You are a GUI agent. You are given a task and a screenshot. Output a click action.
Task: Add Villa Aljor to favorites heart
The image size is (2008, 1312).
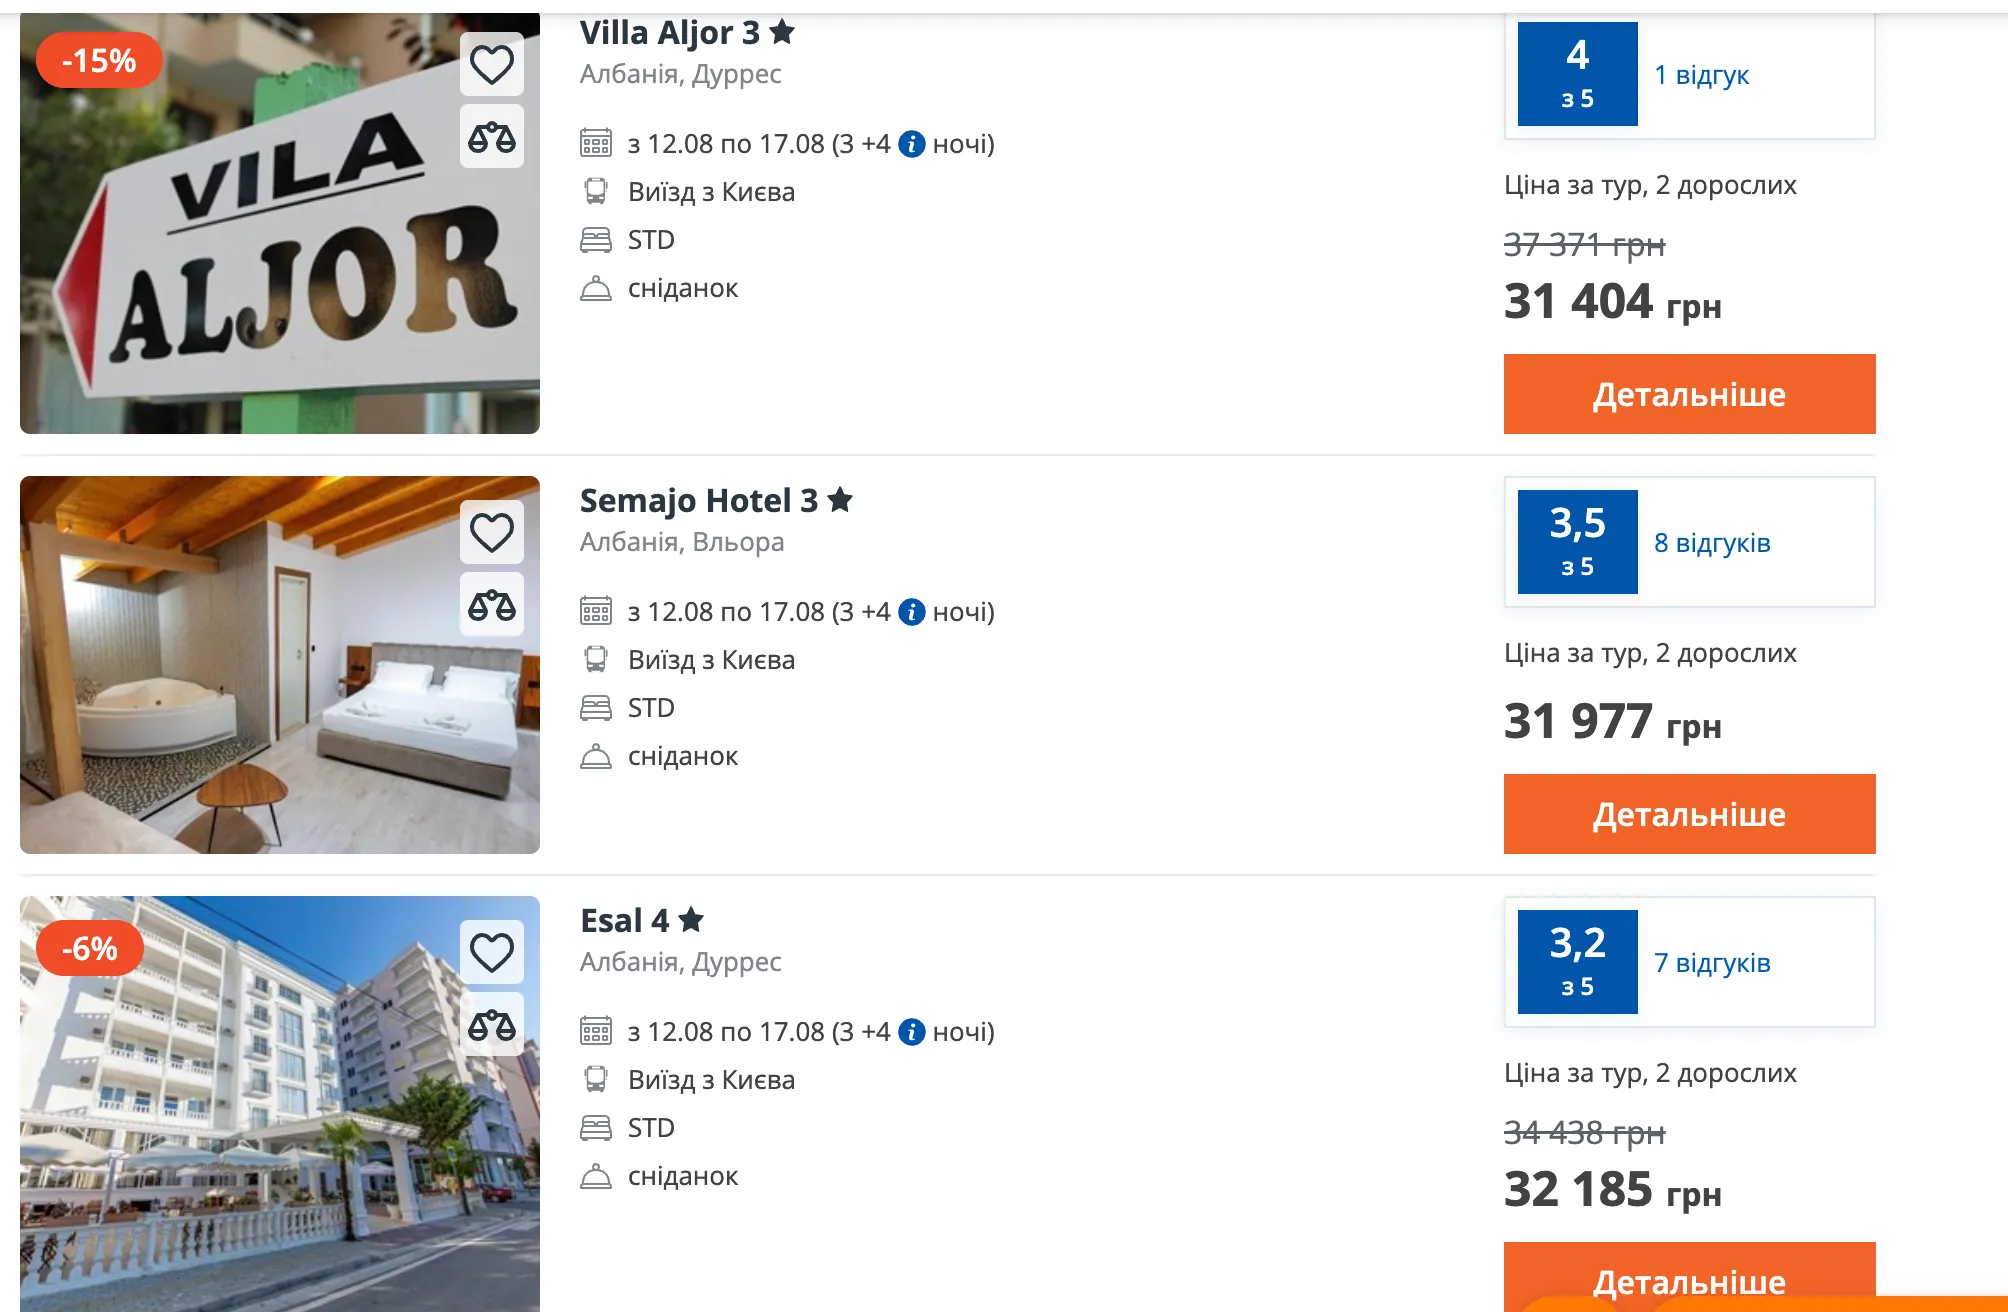(492, 65)
